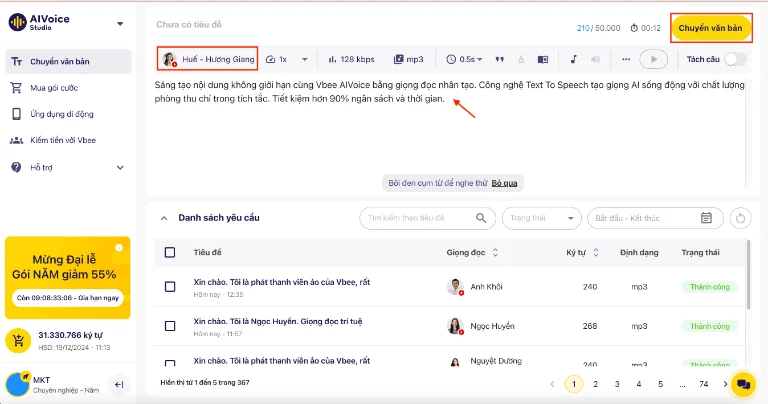
Task: Go to page 3
Action: (x=617, y=384)
